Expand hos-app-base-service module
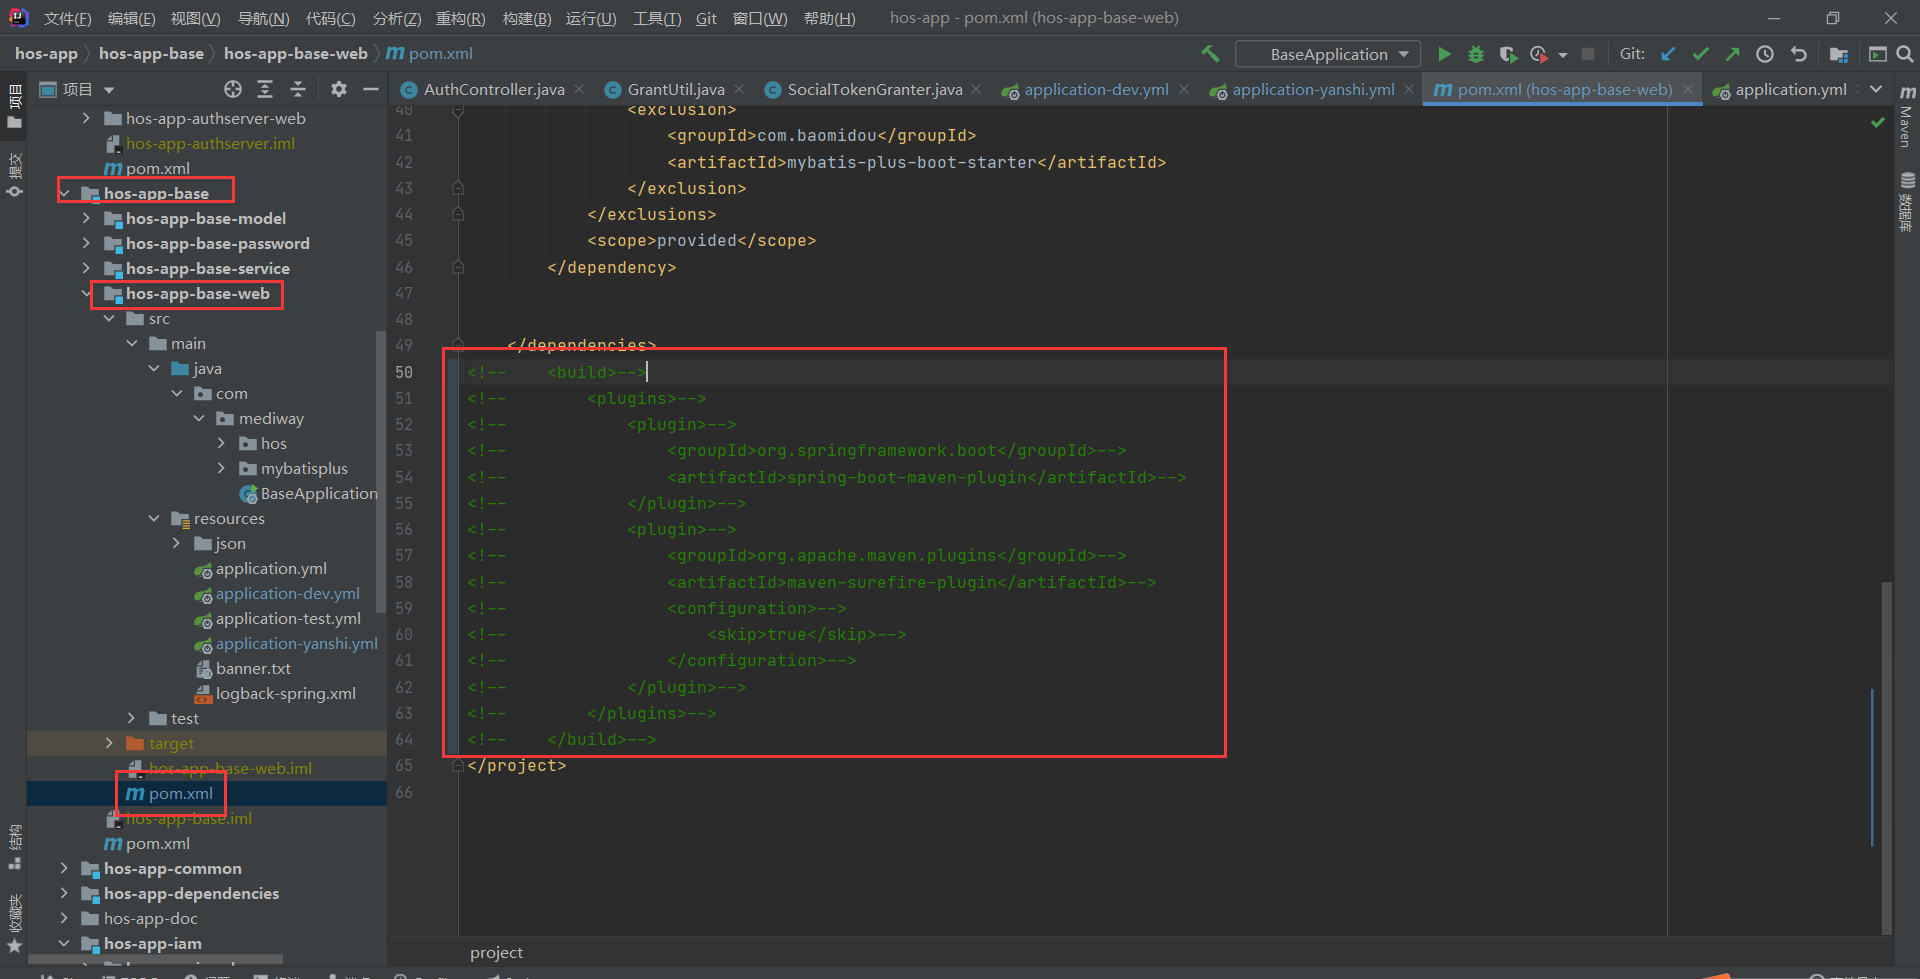The width and height of the screenshot is (1920, 979). click(x=86, y=268)
